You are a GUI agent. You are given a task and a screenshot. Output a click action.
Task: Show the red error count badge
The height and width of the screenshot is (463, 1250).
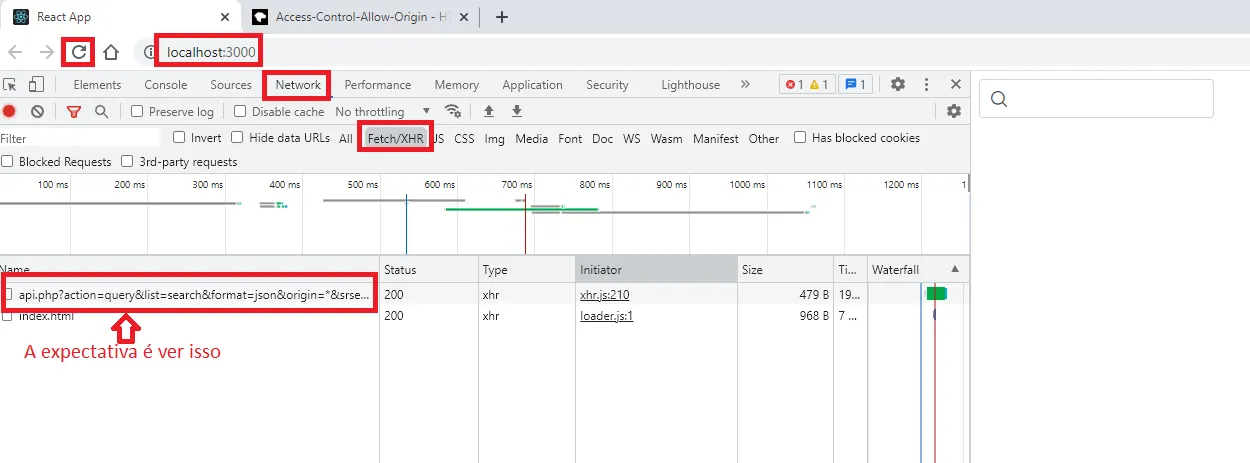pos(792,85)
